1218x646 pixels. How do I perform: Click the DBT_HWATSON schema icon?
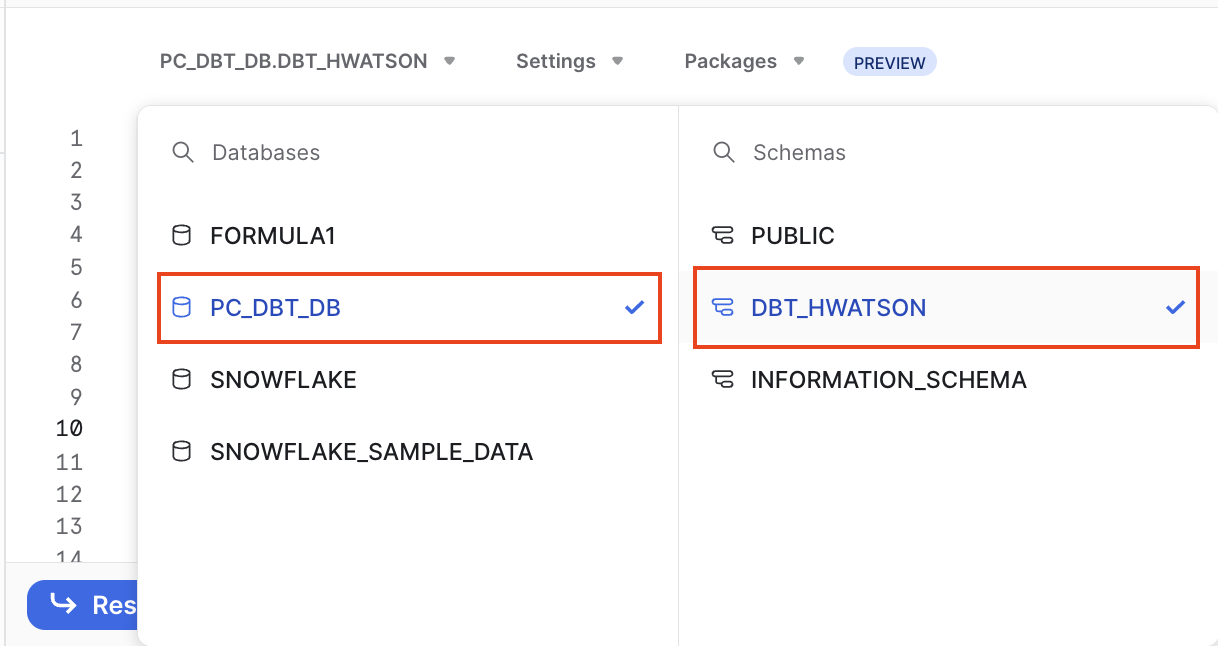click(x=723, y=308)
